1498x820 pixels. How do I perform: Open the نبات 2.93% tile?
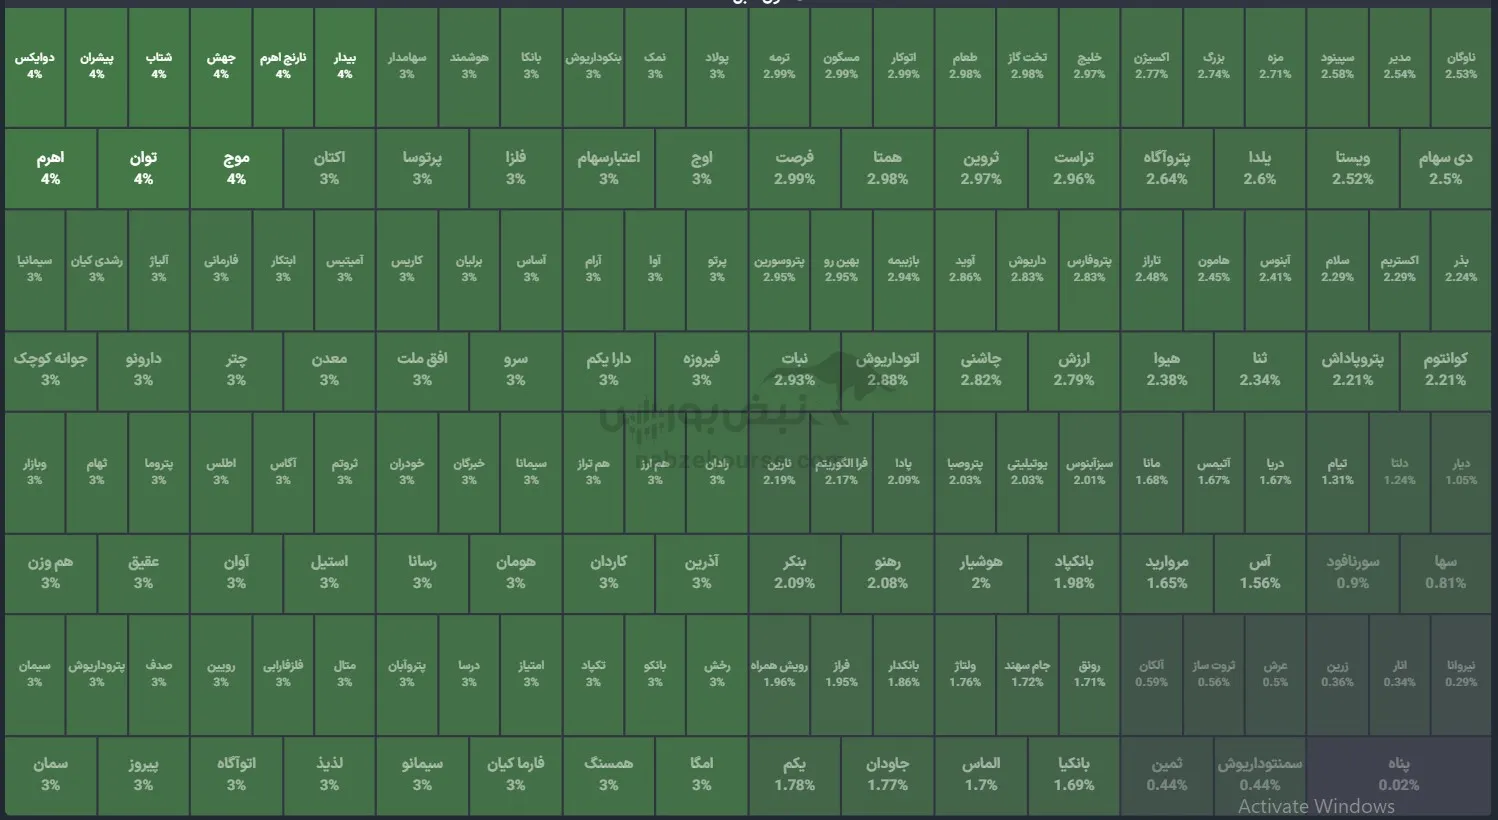pyautogui.click(x=794, y=370)
